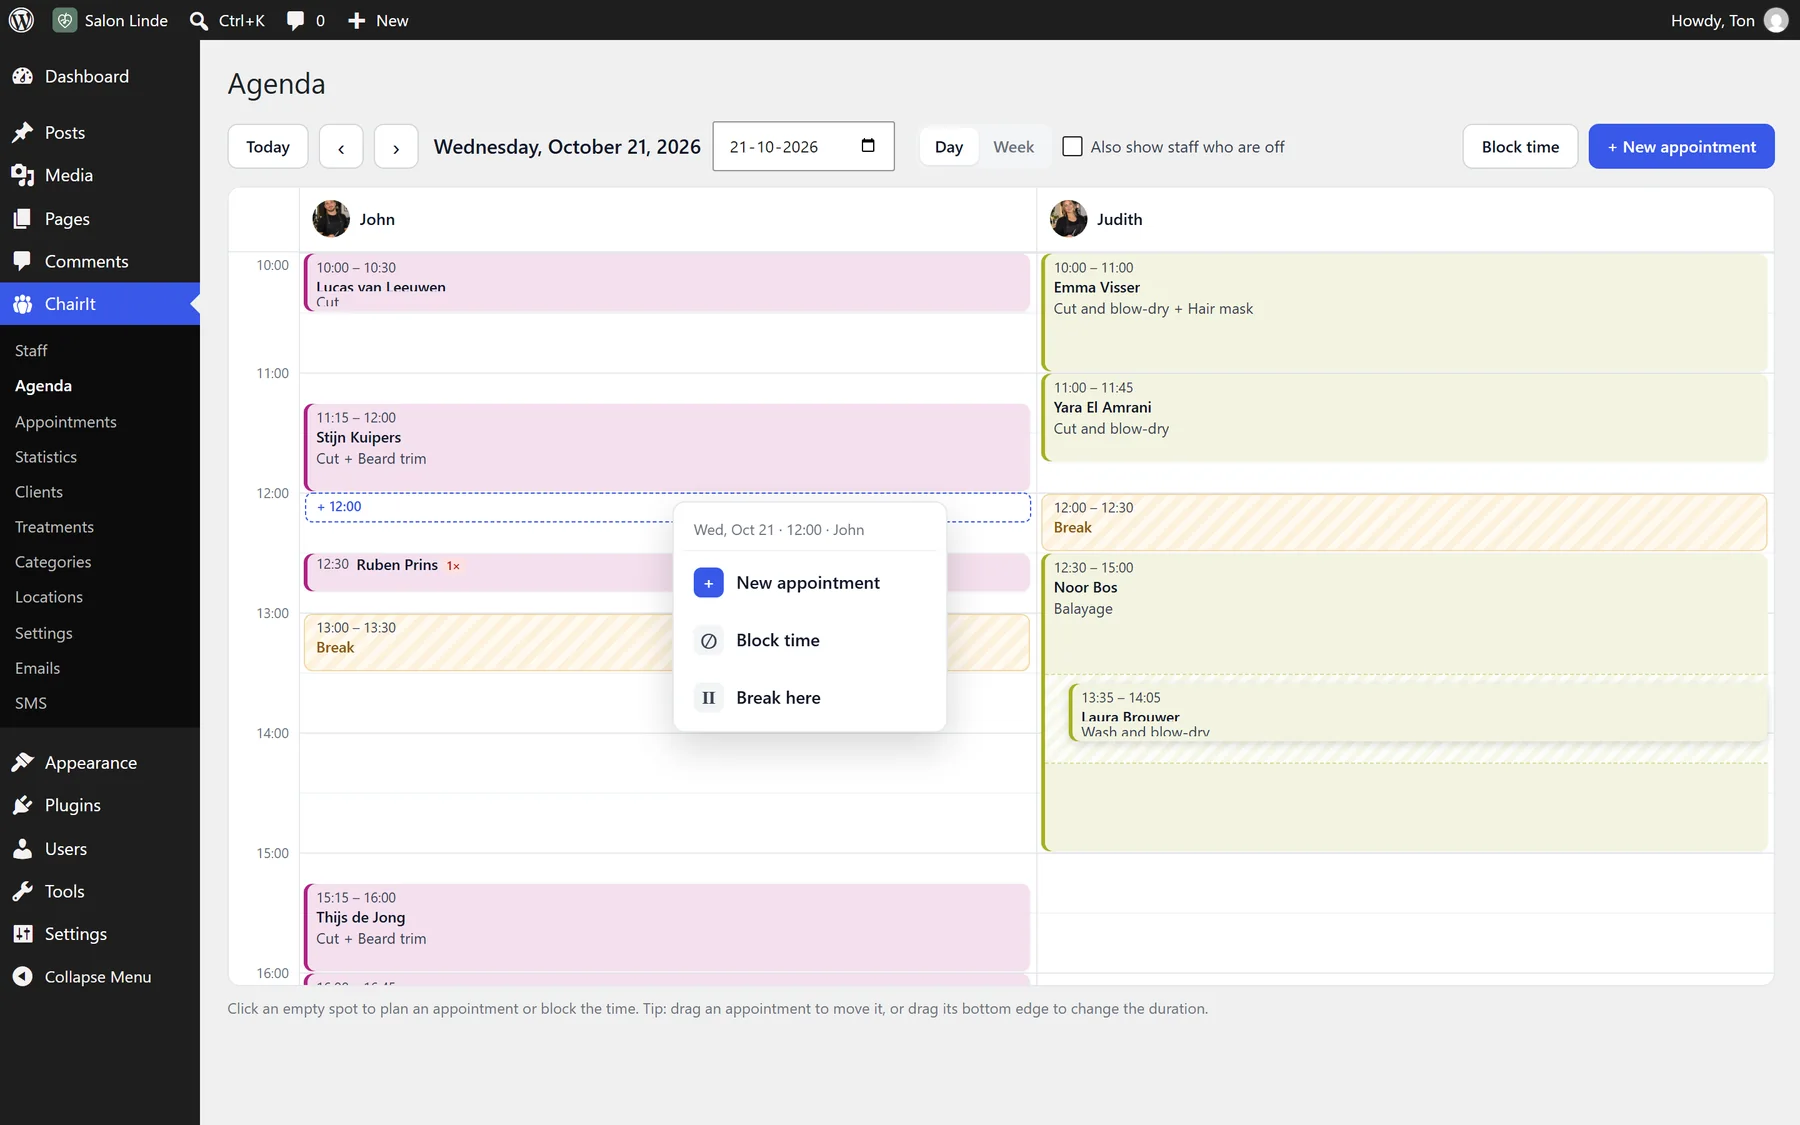This screenshot has width=1800, height=1125.
Task: Click Ton's user avatar icon
Action: tap(1776, 20)
